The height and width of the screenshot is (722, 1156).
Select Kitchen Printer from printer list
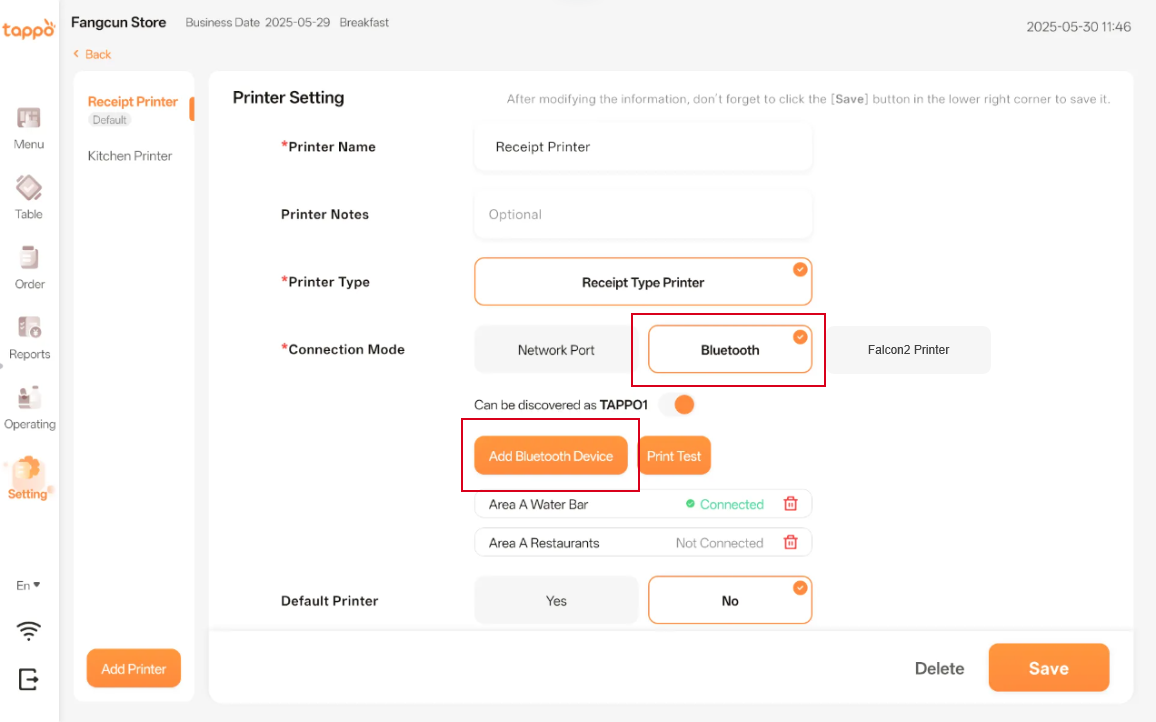130,156
